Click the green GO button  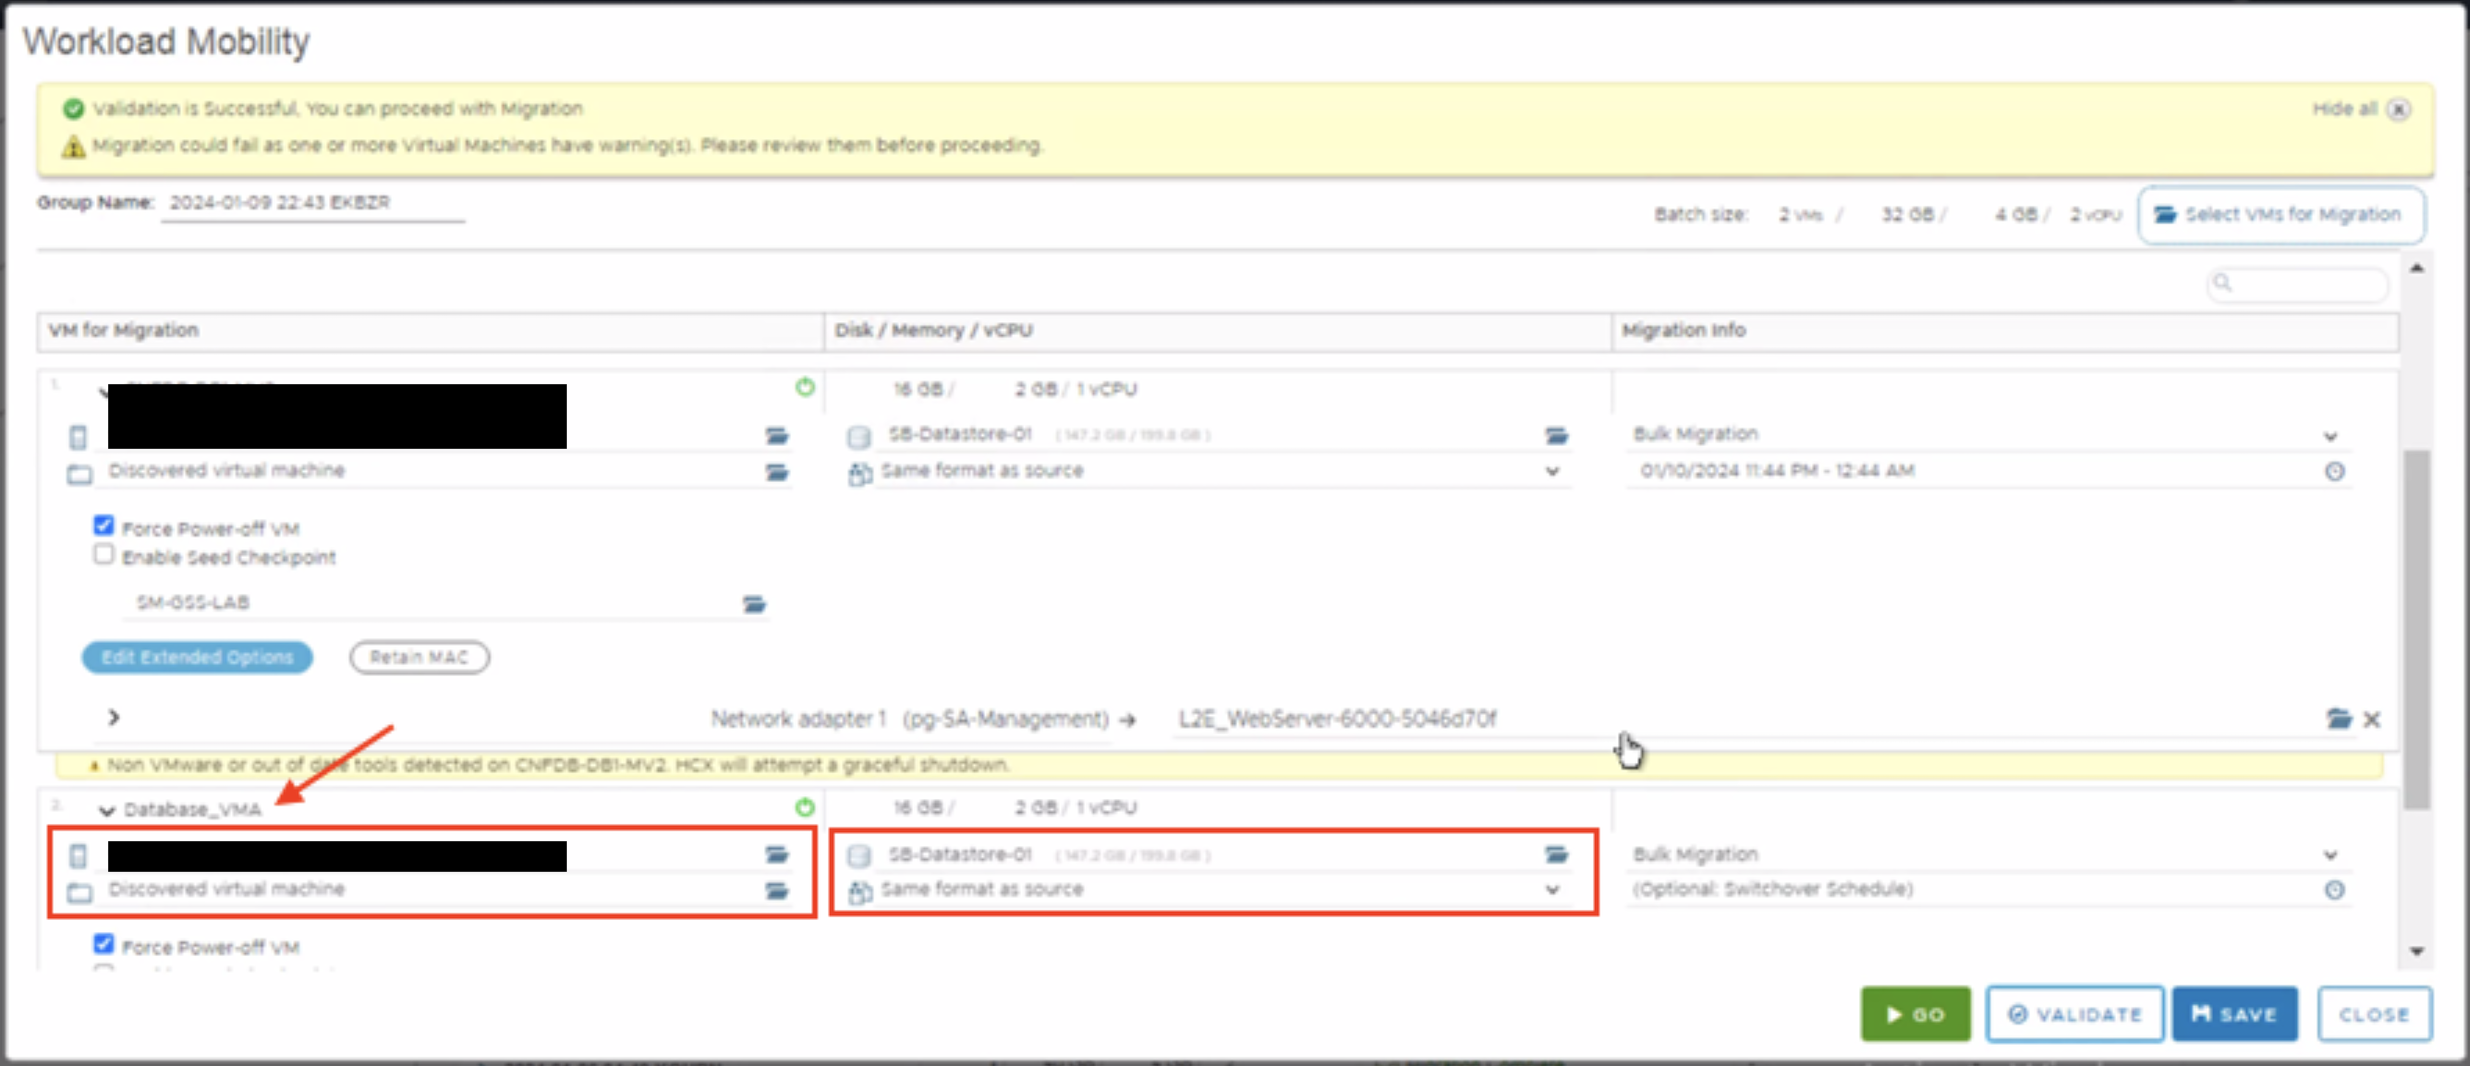[1914, 1014]
